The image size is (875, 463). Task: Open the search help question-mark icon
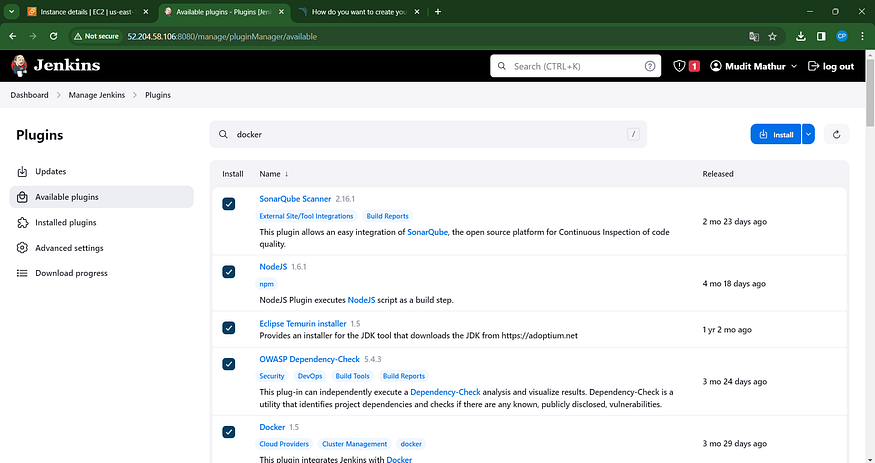(x=650, y=66)
